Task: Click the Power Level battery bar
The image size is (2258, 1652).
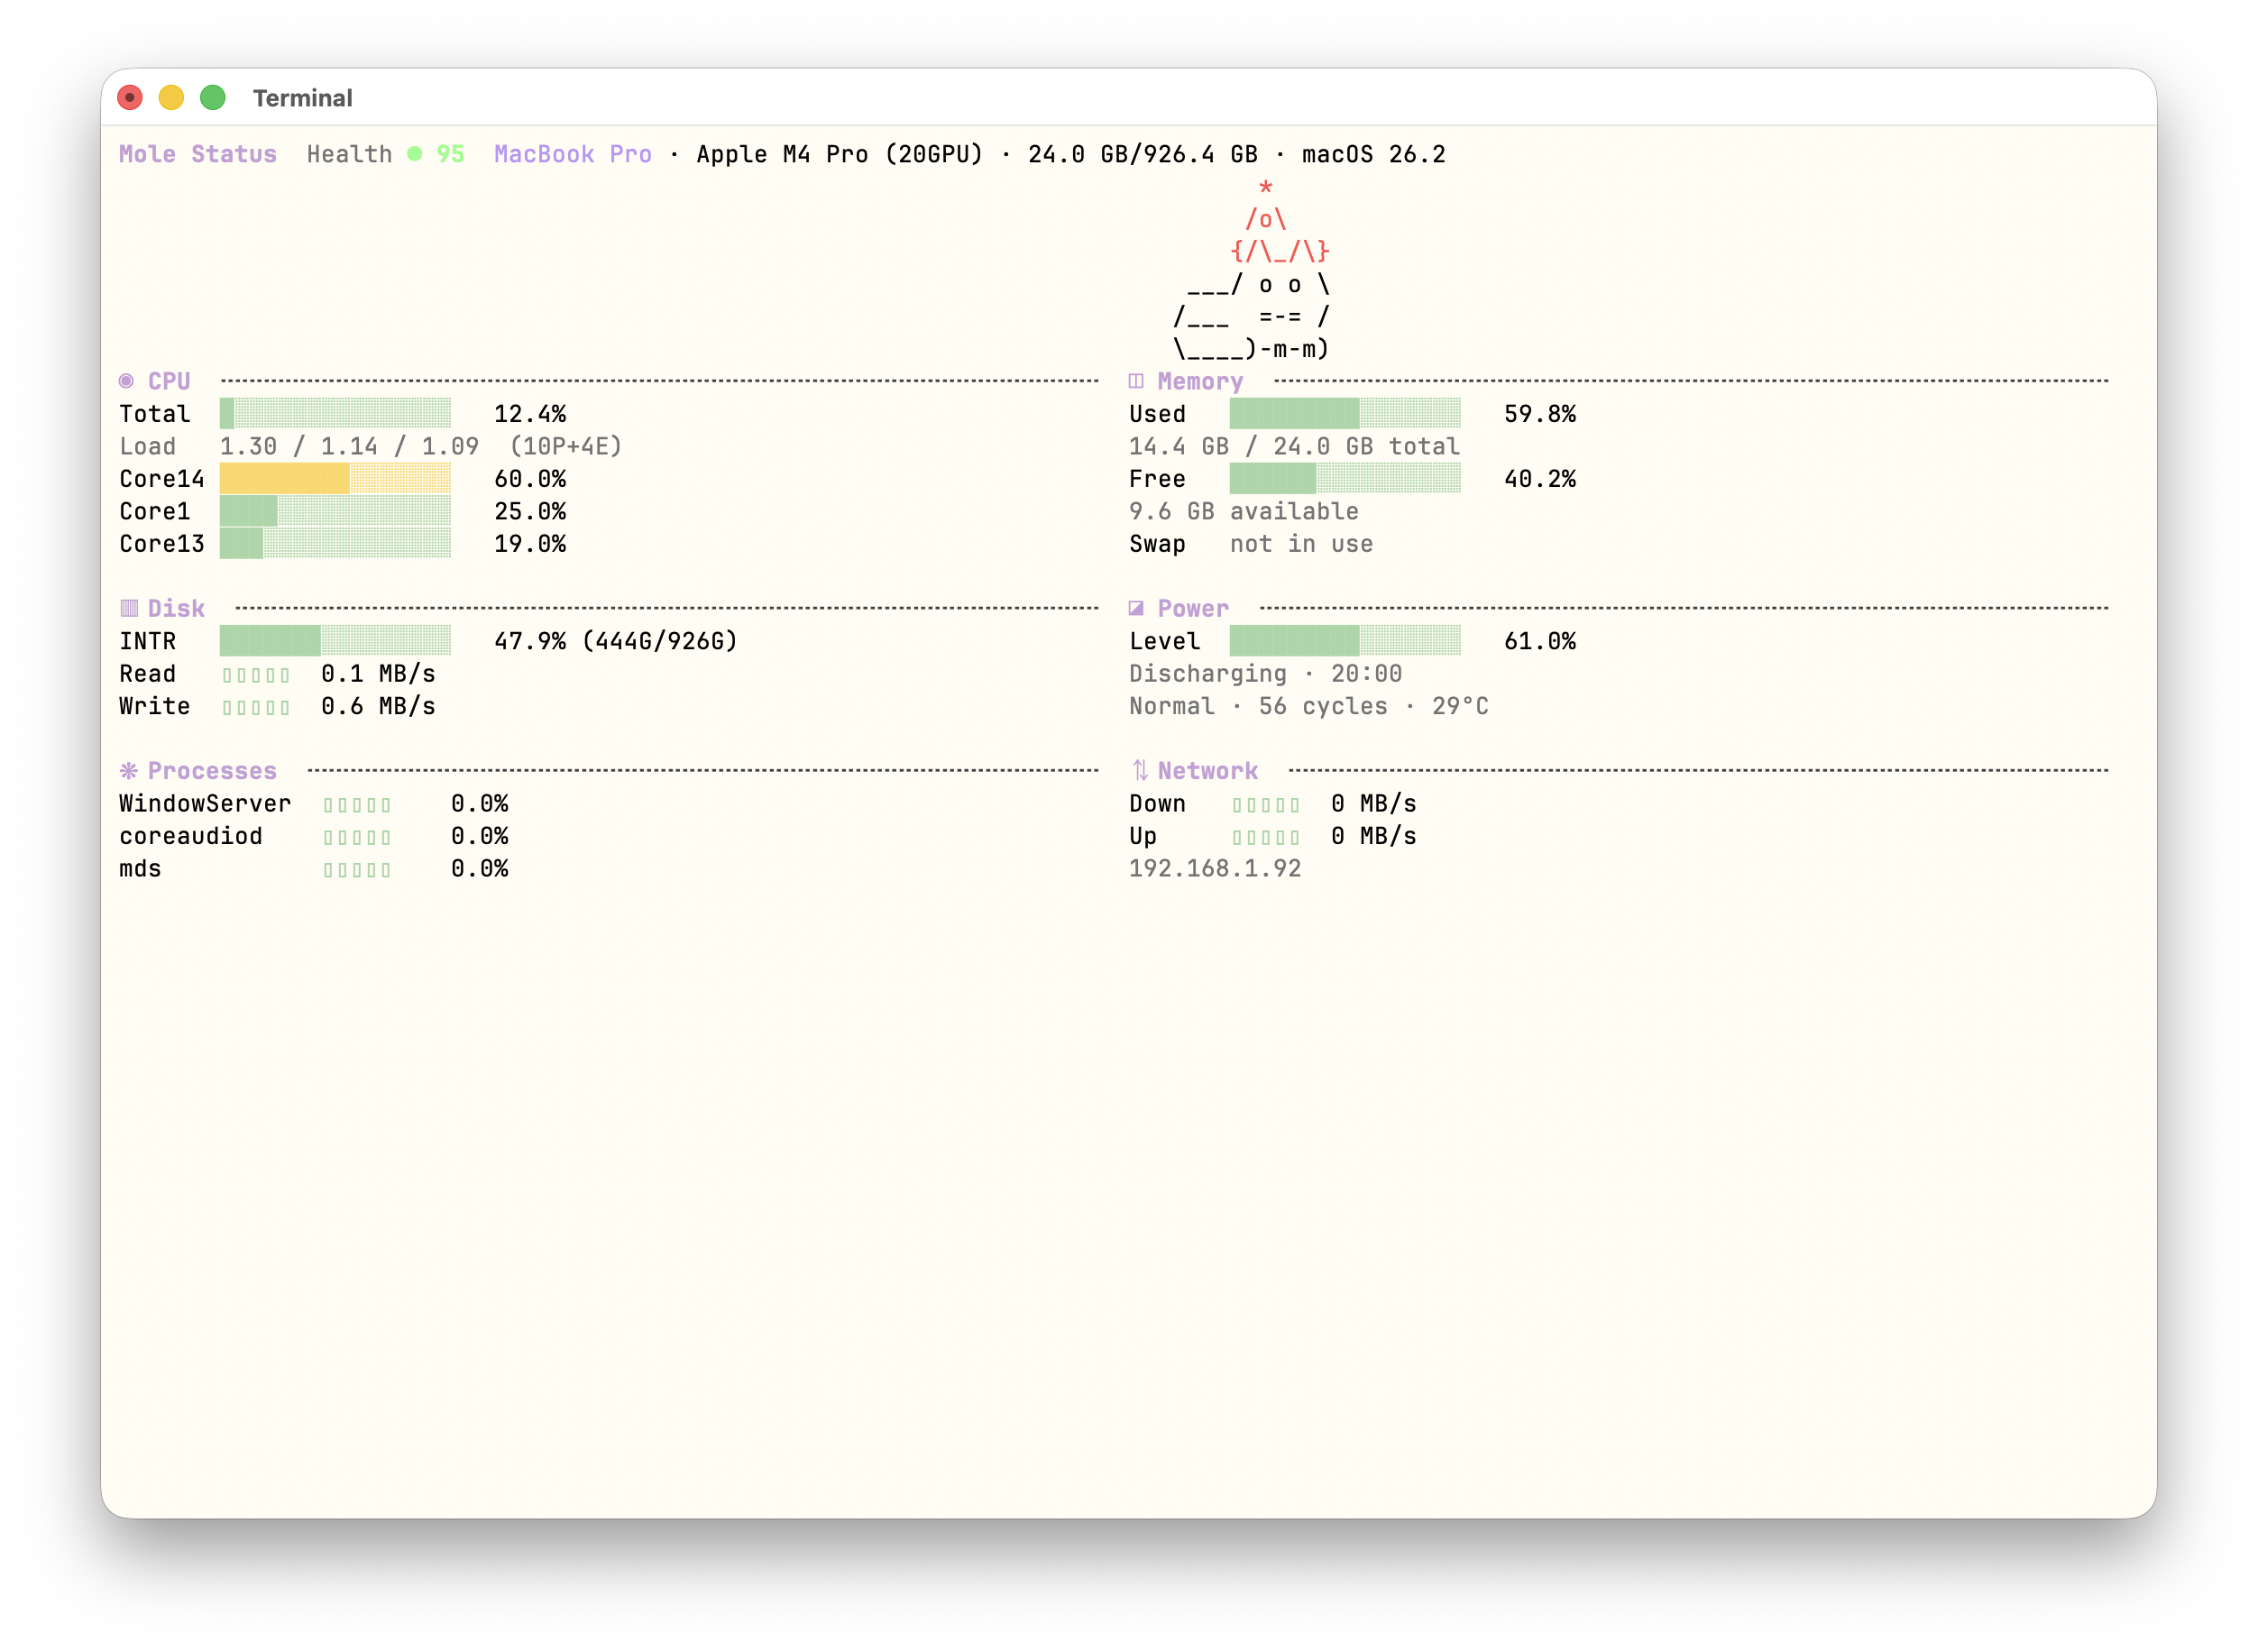Action: tap(1345, 641)
